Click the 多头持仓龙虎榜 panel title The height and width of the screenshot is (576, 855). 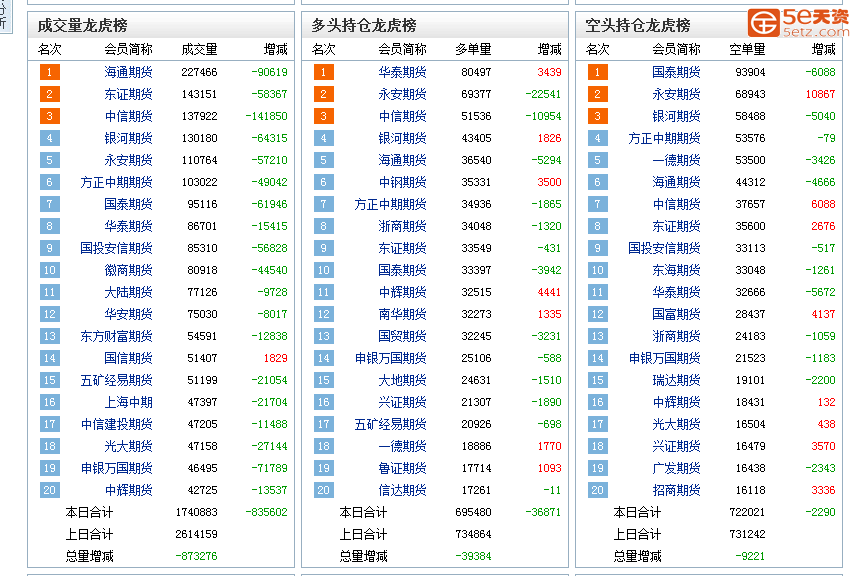364,25
